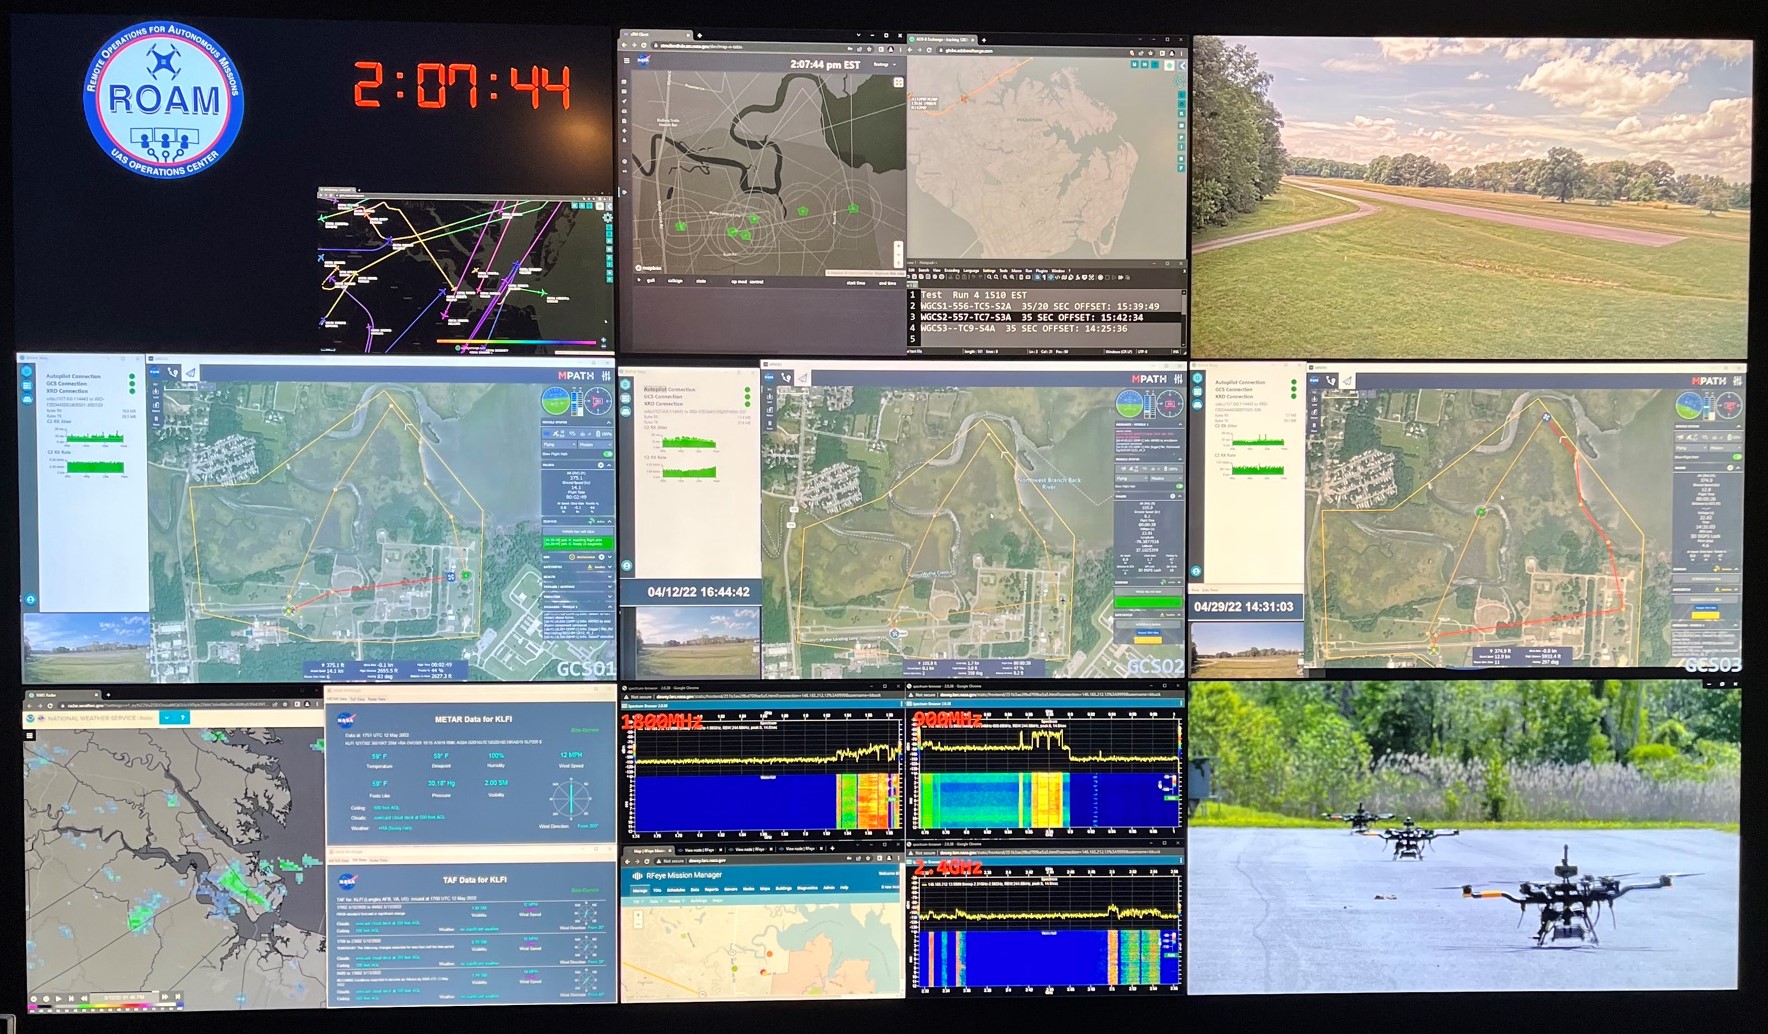This screenshot has width=1768, height=1034.
Task: Click the fullscreen expand icon on the dRI map
Action: pyautogui.click(x=898, y=82)
